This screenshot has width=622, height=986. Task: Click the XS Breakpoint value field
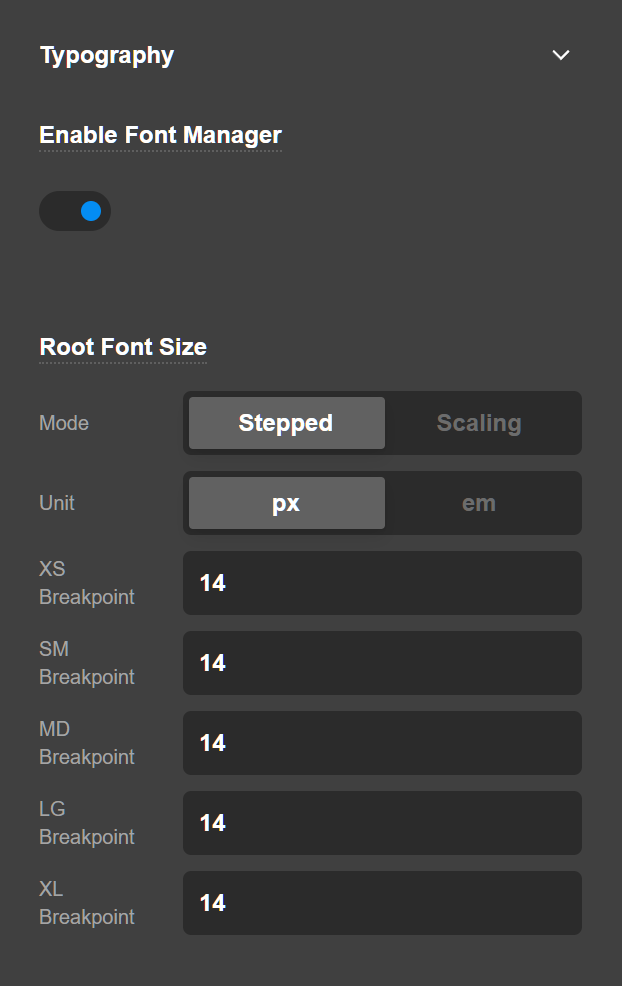pyautogui.click(x=382, y=583)
